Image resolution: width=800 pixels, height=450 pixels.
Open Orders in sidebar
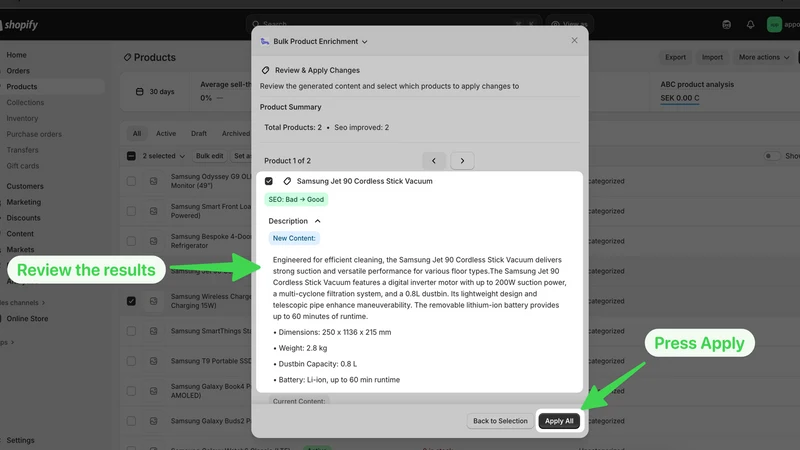pos(18,70)
